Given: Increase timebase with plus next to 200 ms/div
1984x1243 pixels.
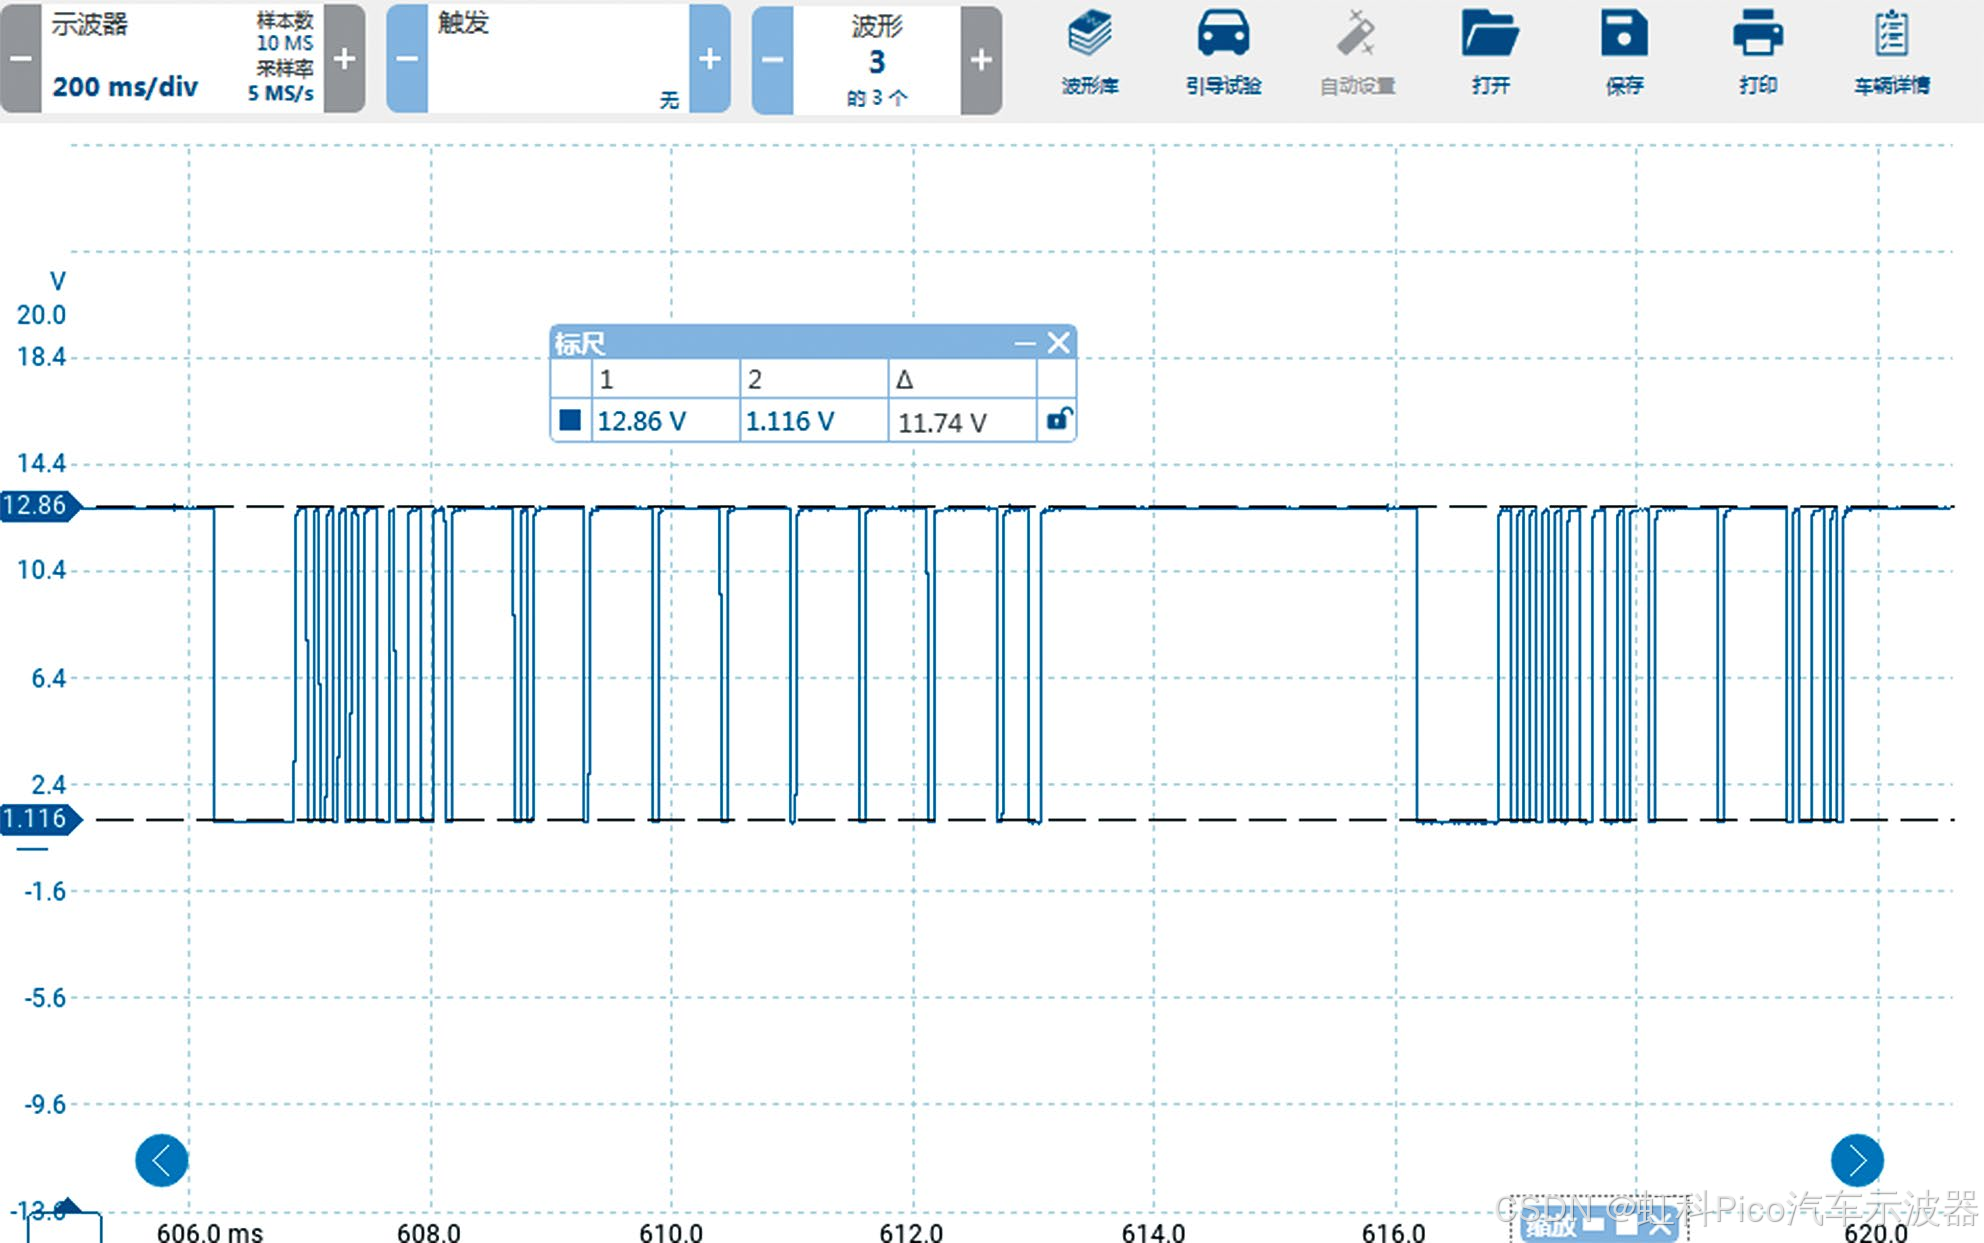Looking at the screenshot, I should coord(344,59).
